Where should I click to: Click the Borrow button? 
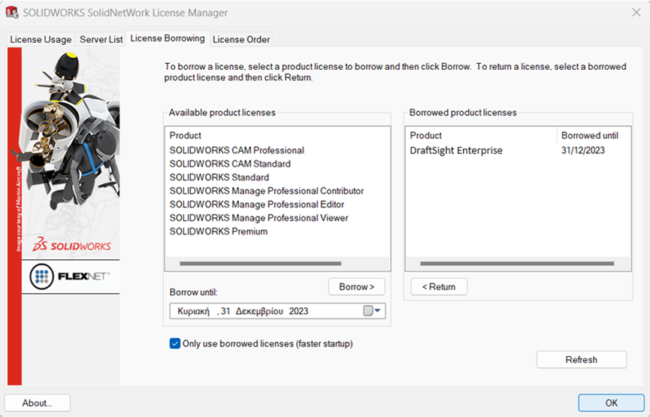click(x=356, y=287)
